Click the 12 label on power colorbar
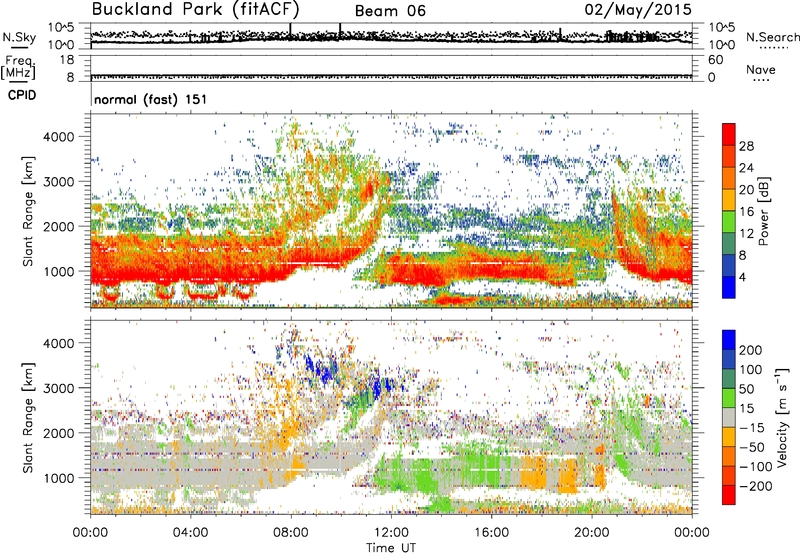800x554 pixels. tap(746, 234)
